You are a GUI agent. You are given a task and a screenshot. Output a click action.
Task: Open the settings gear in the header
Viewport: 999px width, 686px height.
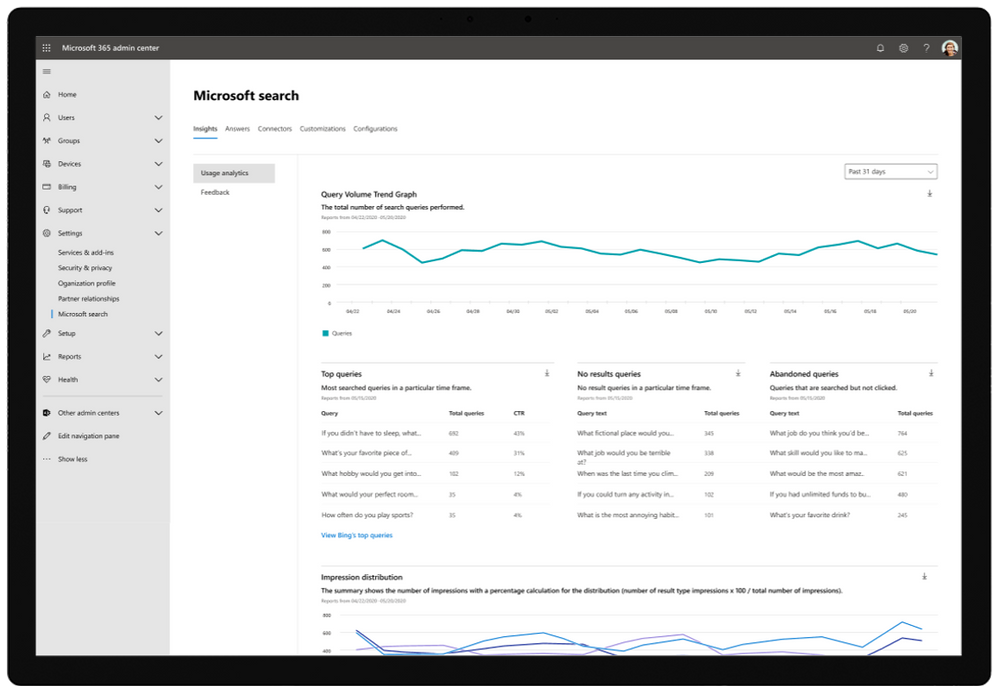(x=903, y=48)
